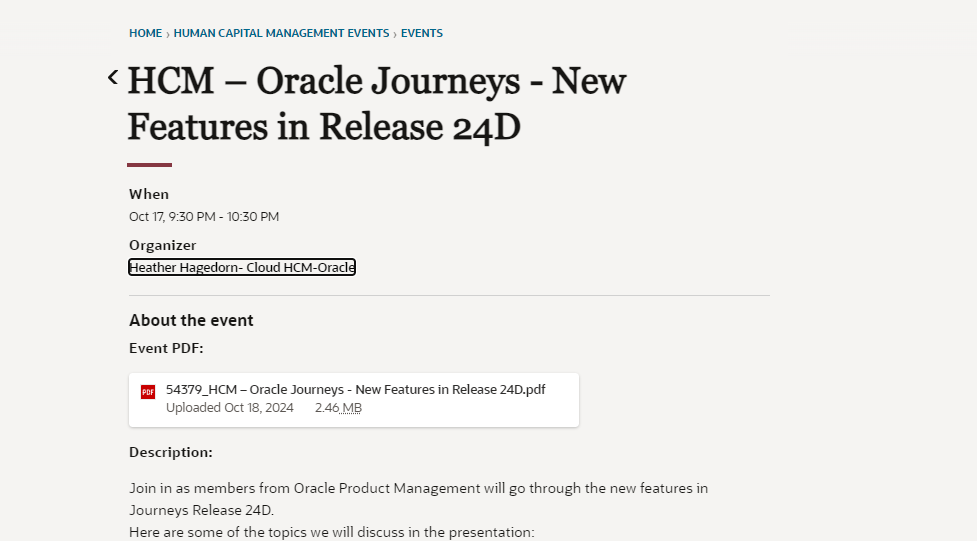
Task: Open the HOME breadcrumb link
Action: coord(145,33)
